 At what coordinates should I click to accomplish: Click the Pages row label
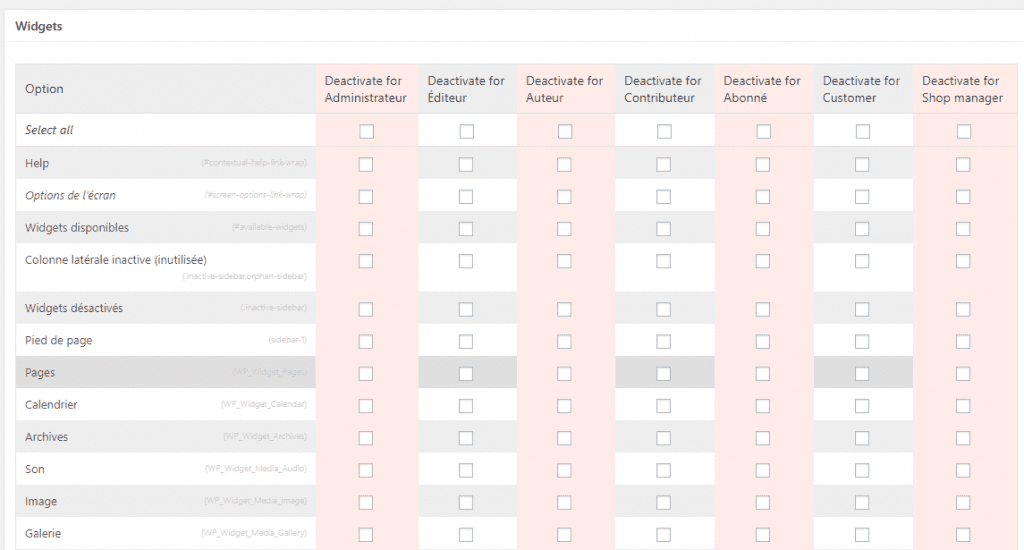[x=40, y=373]
